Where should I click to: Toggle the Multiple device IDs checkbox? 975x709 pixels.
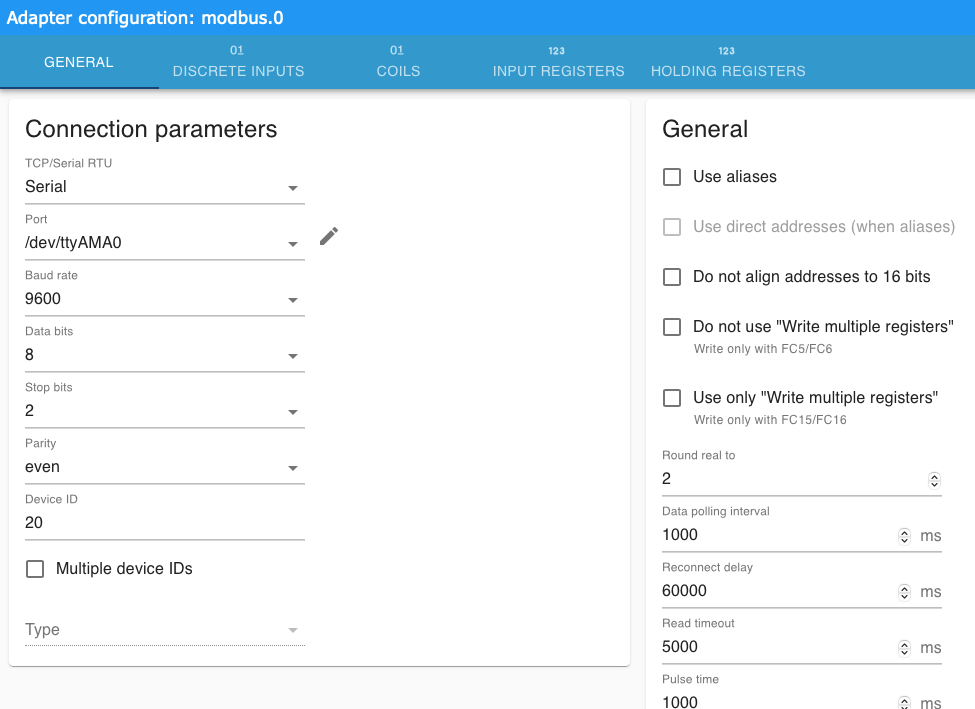[35, 569]
